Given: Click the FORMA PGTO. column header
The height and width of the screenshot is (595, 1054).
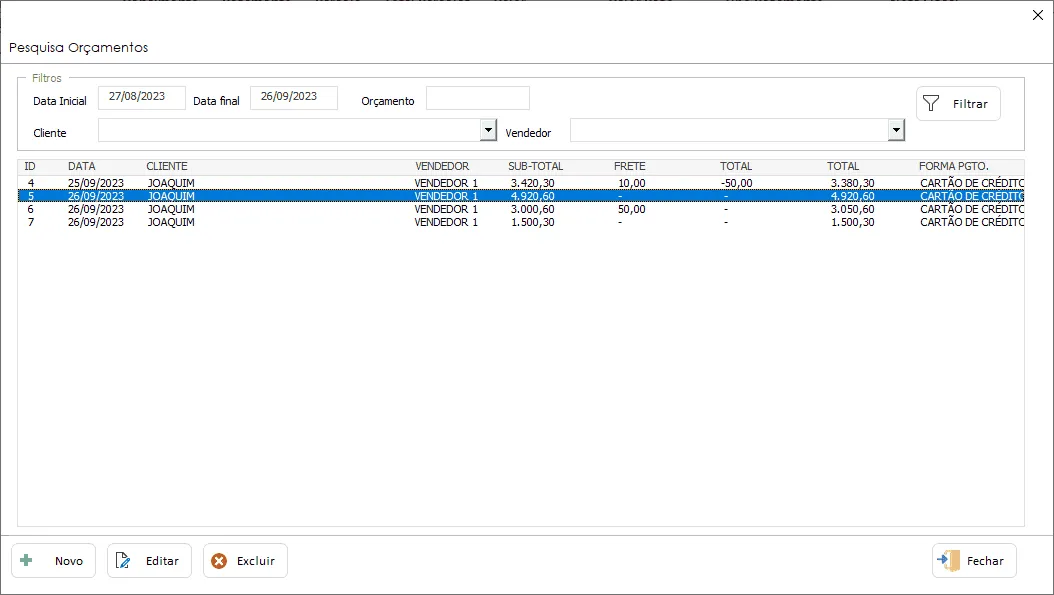Looking at the screenshot, I should (x=953, y=166).
